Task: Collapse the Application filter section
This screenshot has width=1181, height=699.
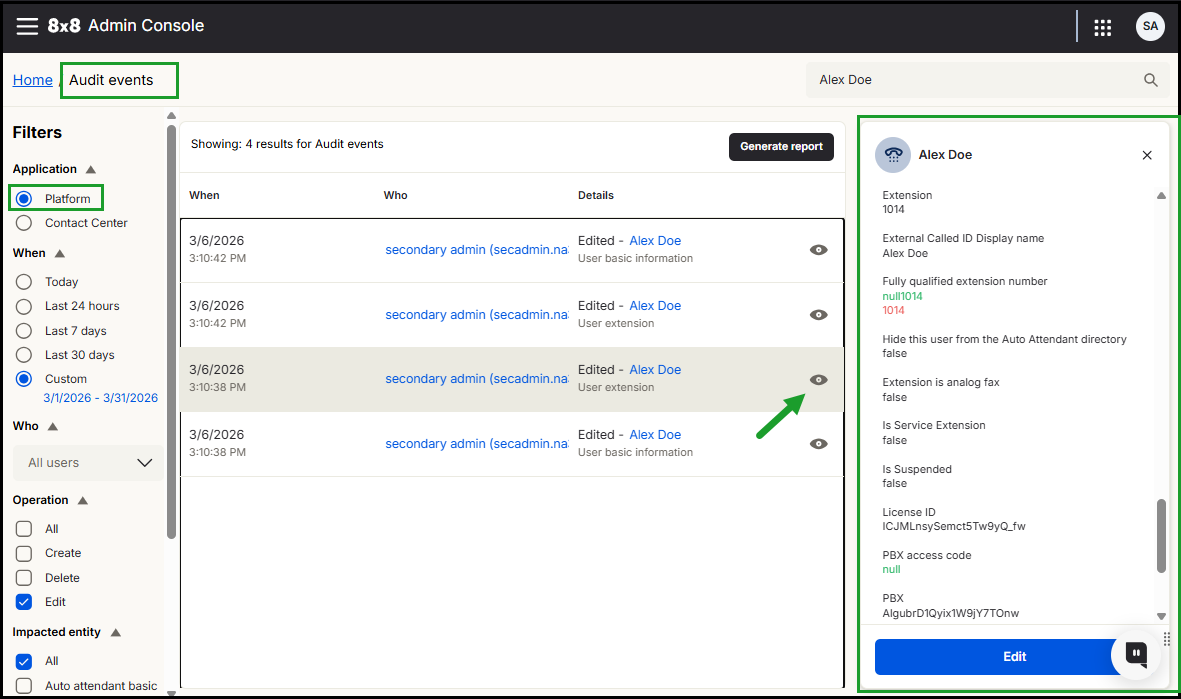Action: [x=90, y=169]
